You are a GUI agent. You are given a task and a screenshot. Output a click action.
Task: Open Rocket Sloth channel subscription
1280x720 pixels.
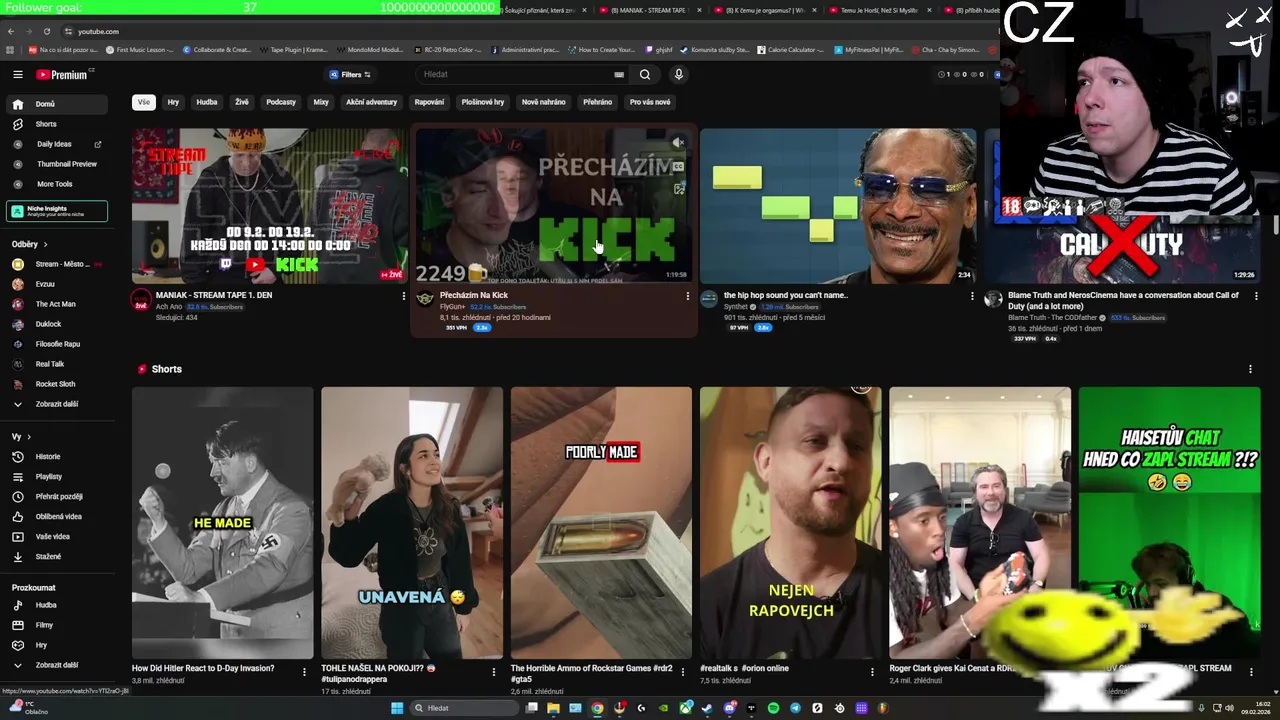click(x=57, y=384)
